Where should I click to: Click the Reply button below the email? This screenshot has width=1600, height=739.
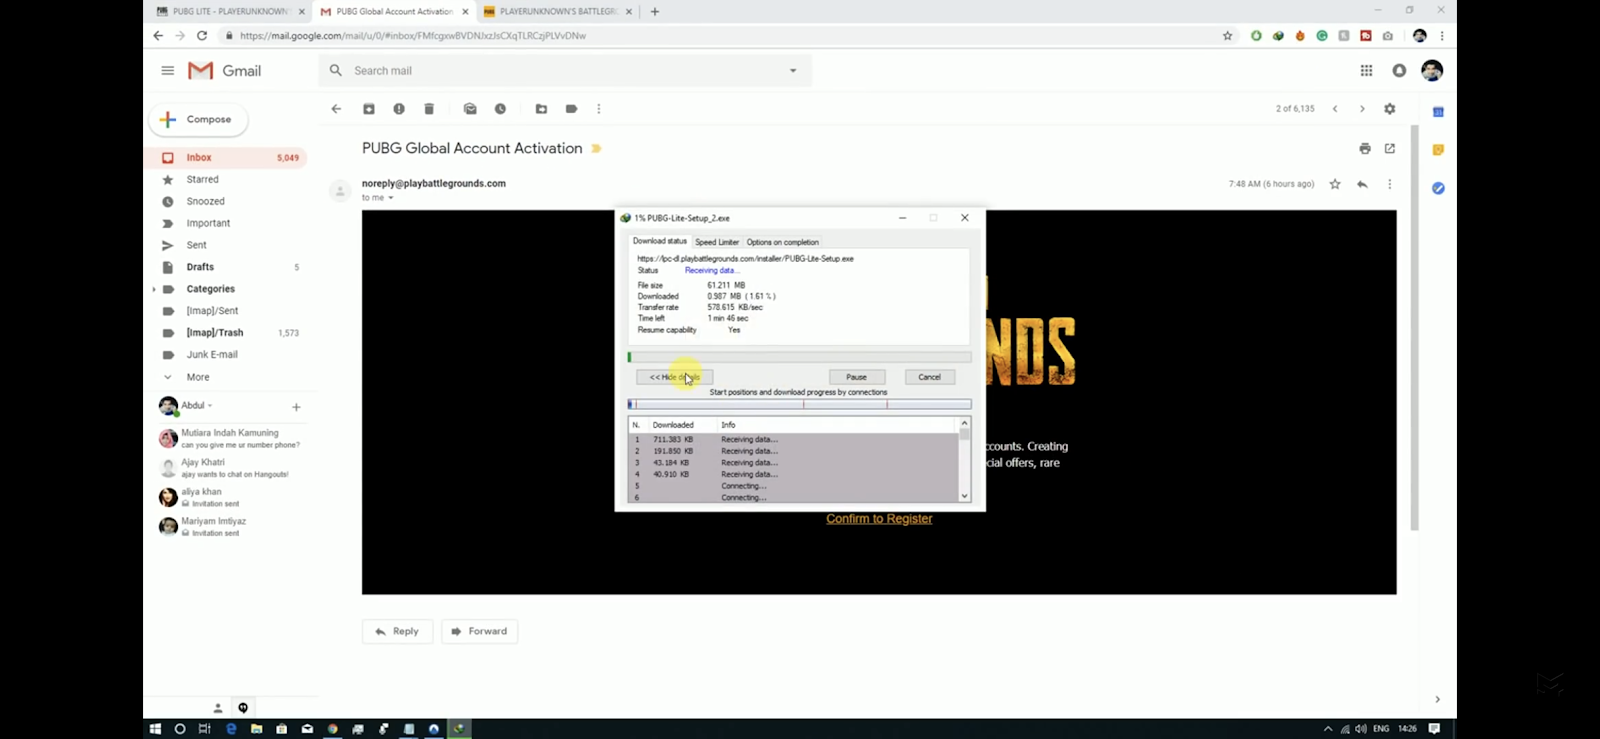(x=397, y=631)
